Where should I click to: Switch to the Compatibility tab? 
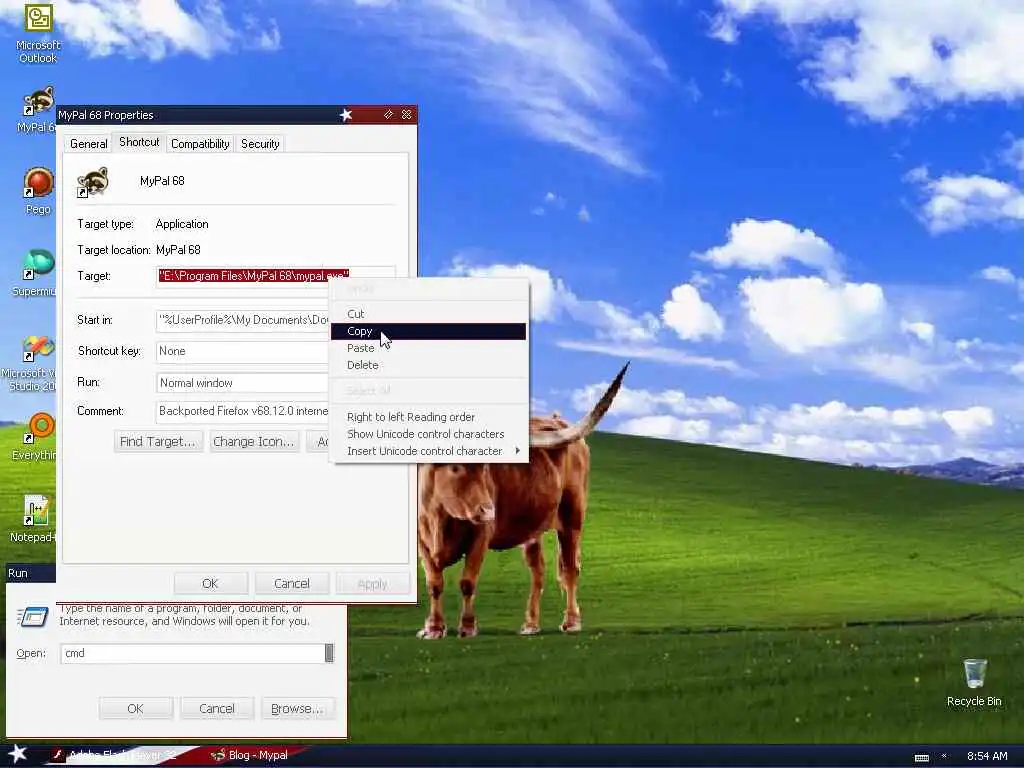(200, 144)
